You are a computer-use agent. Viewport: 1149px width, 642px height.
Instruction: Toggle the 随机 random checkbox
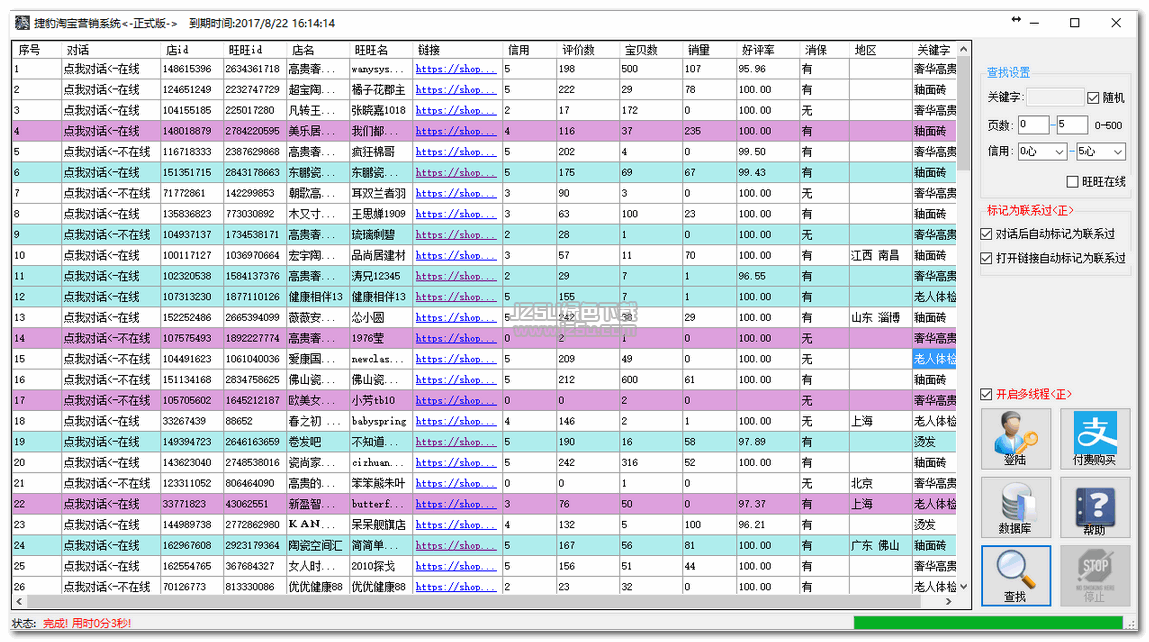pyautogui.click(x=1093, y=97)
